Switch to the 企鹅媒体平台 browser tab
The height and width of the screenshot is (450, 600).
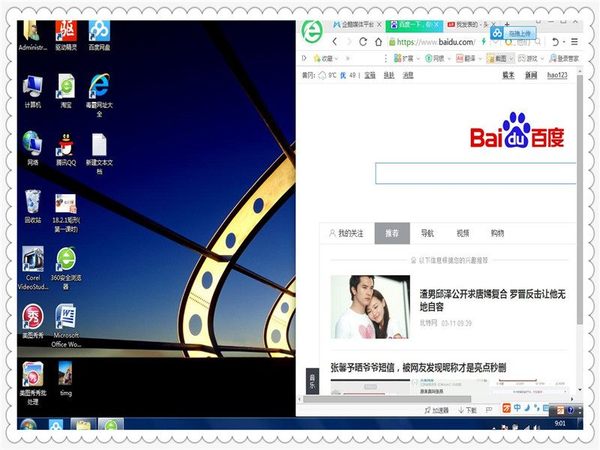[352, 24]
